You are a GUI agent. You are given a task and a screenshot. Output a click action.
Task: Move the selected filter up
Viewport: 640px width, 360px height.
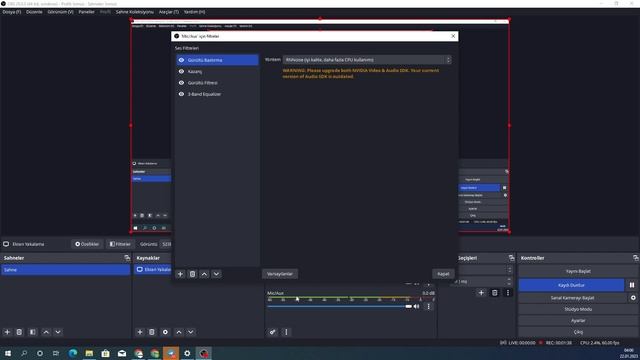(204, 274)
